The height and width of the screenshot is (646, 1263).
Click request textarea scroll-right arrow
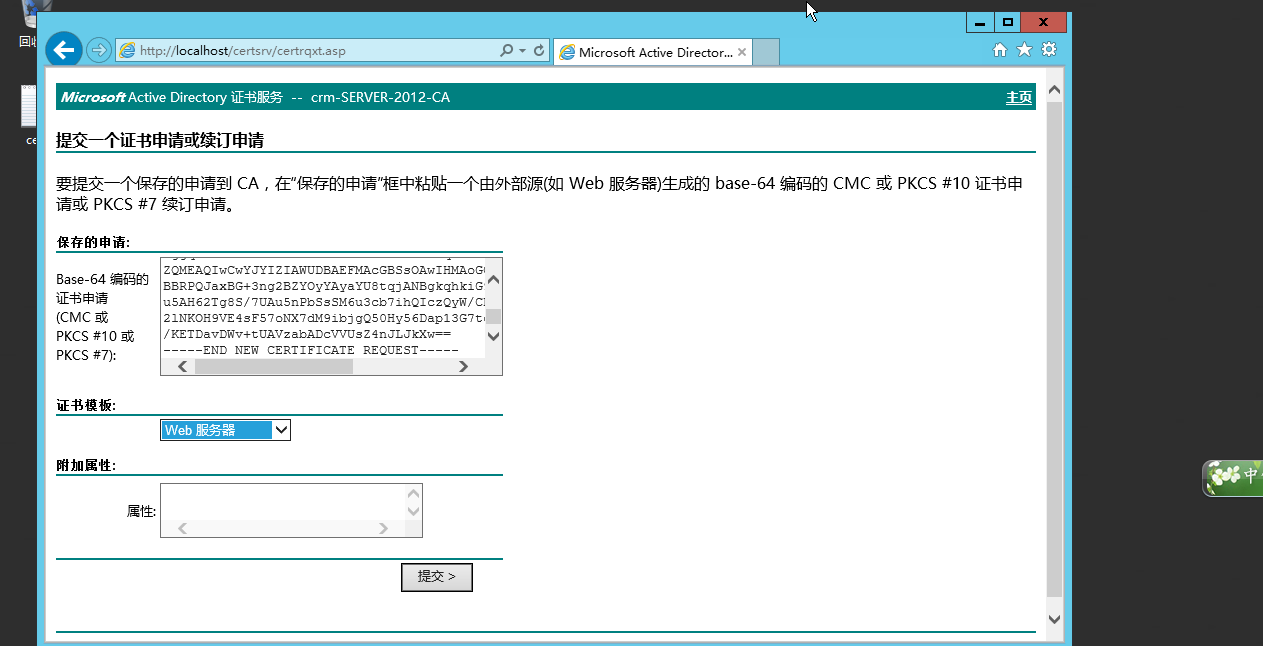coord(463,367)
